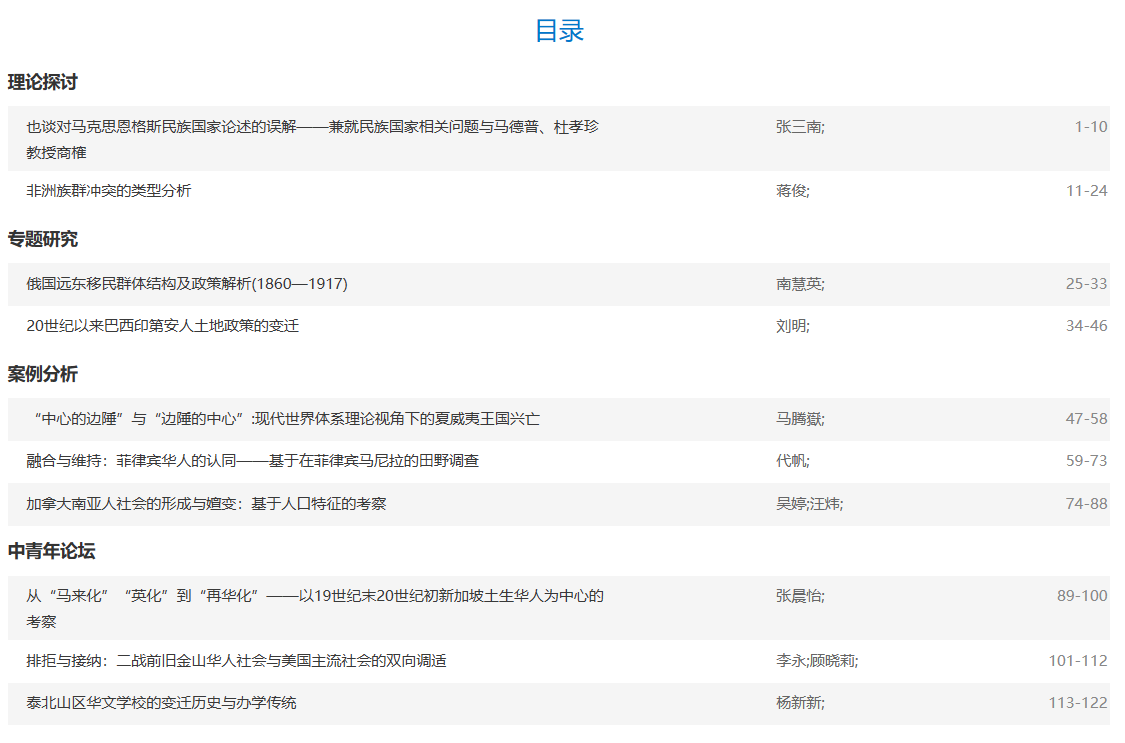The width and height of the screenshot is (1125, 743).
Task: Click co-author name 顾晓莉
Action: (833, 661)
